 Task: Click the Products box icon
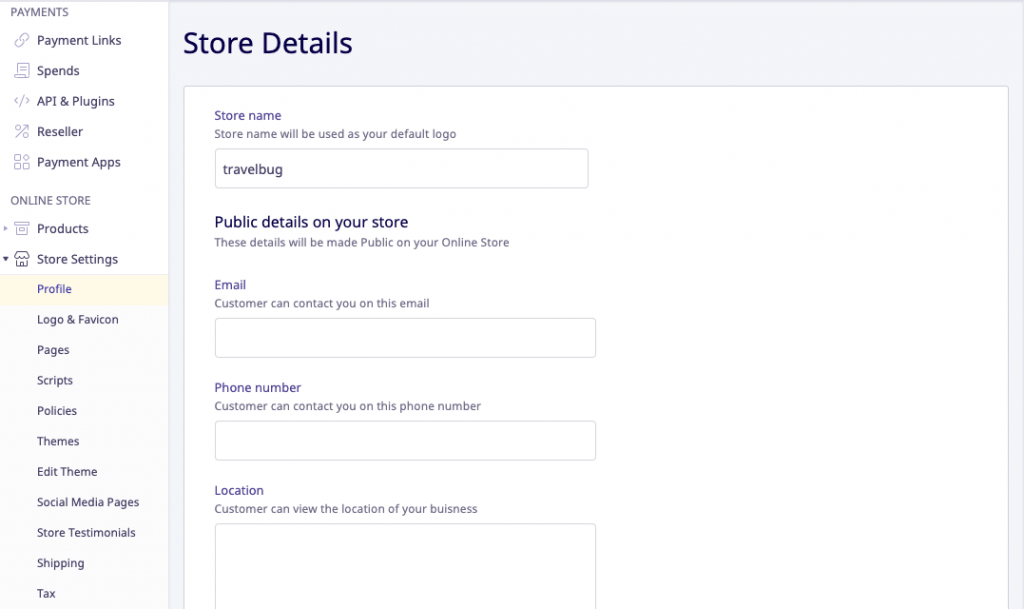(22, 229)
